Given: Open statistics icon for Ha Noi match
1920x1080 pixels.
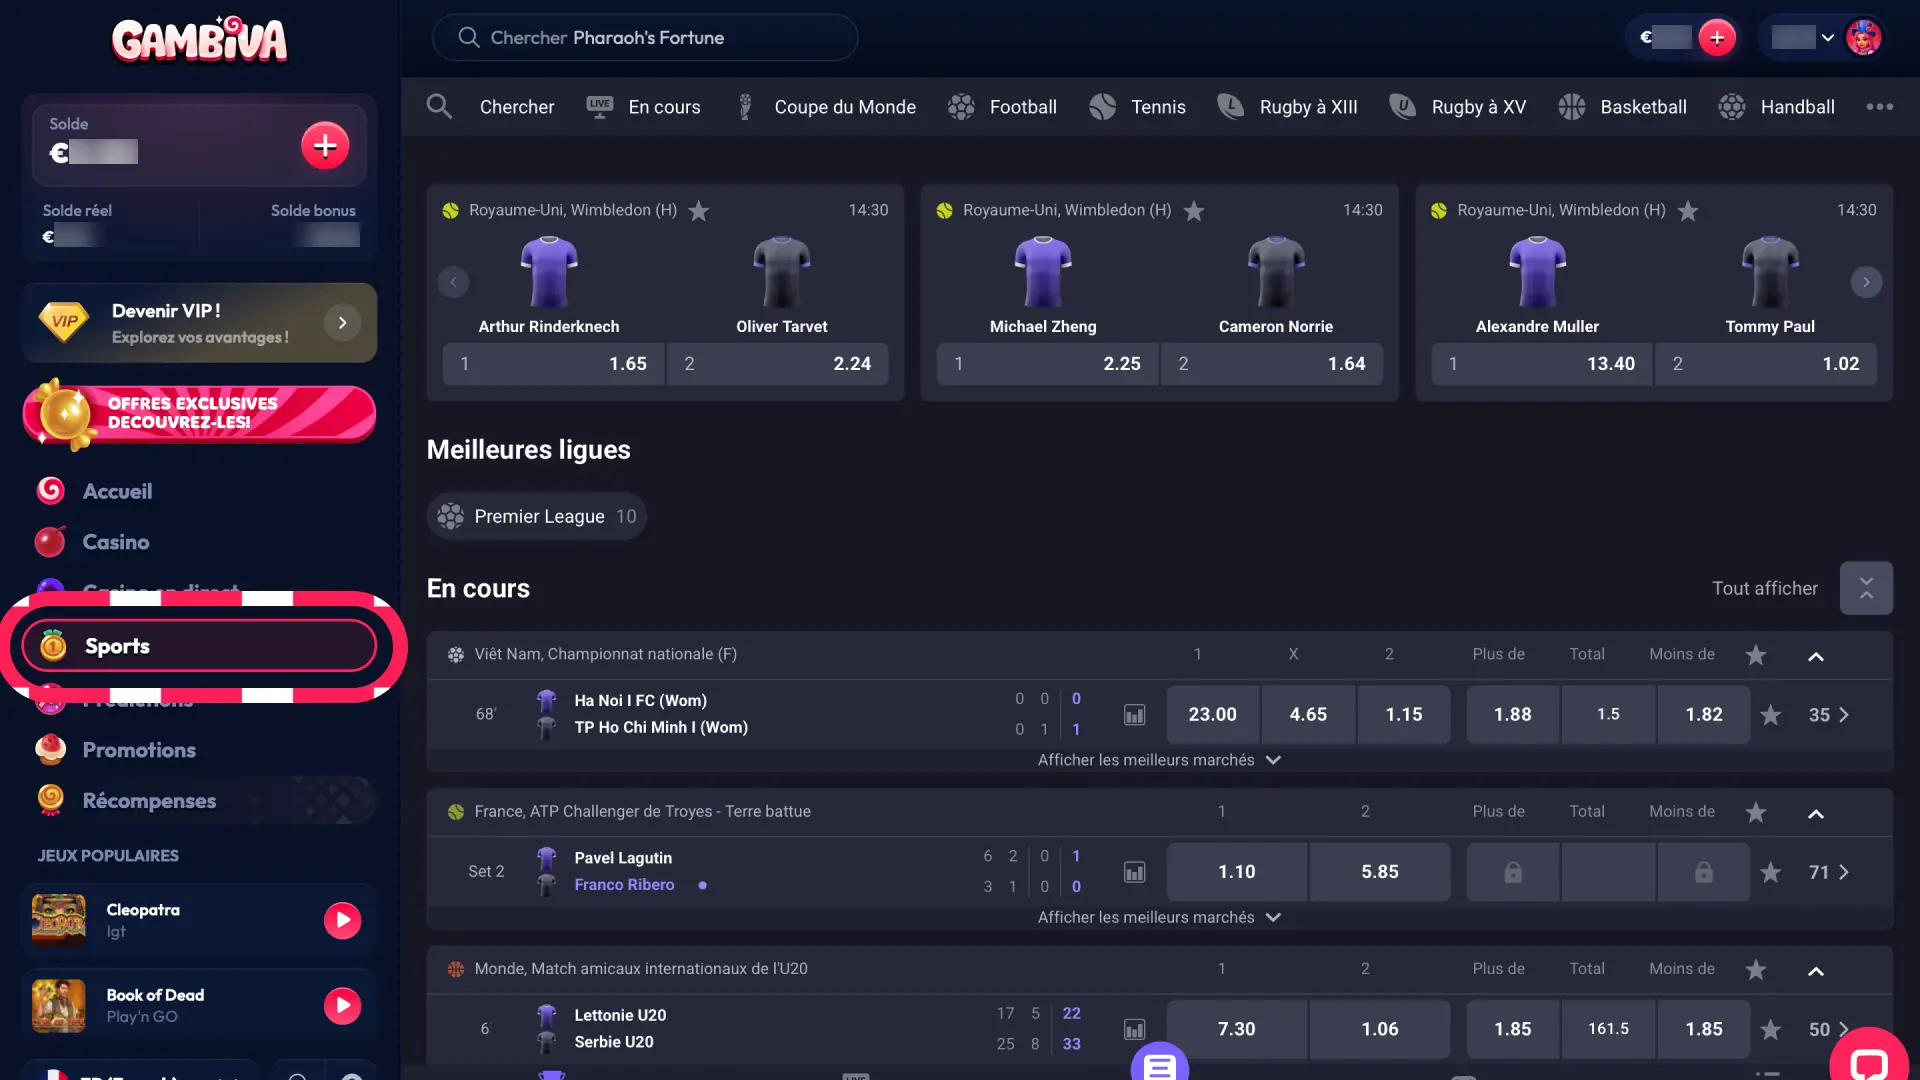Looking at the screenshot, I should [1134, 715].
